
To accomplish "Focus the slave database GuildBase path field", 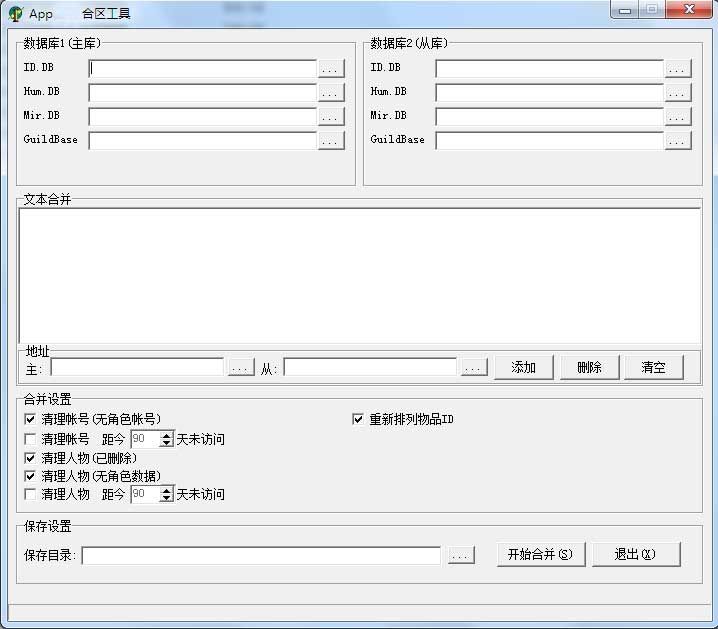I will point(549,141).
